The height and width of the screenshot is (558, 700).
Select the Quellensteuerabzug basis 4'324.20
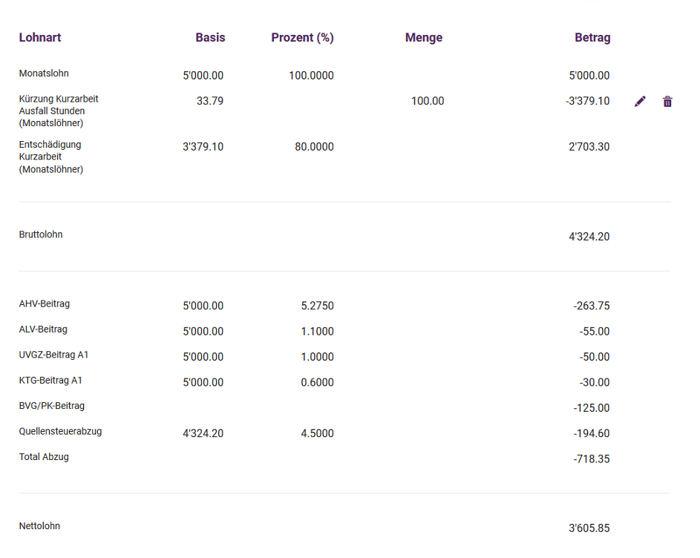203,433
